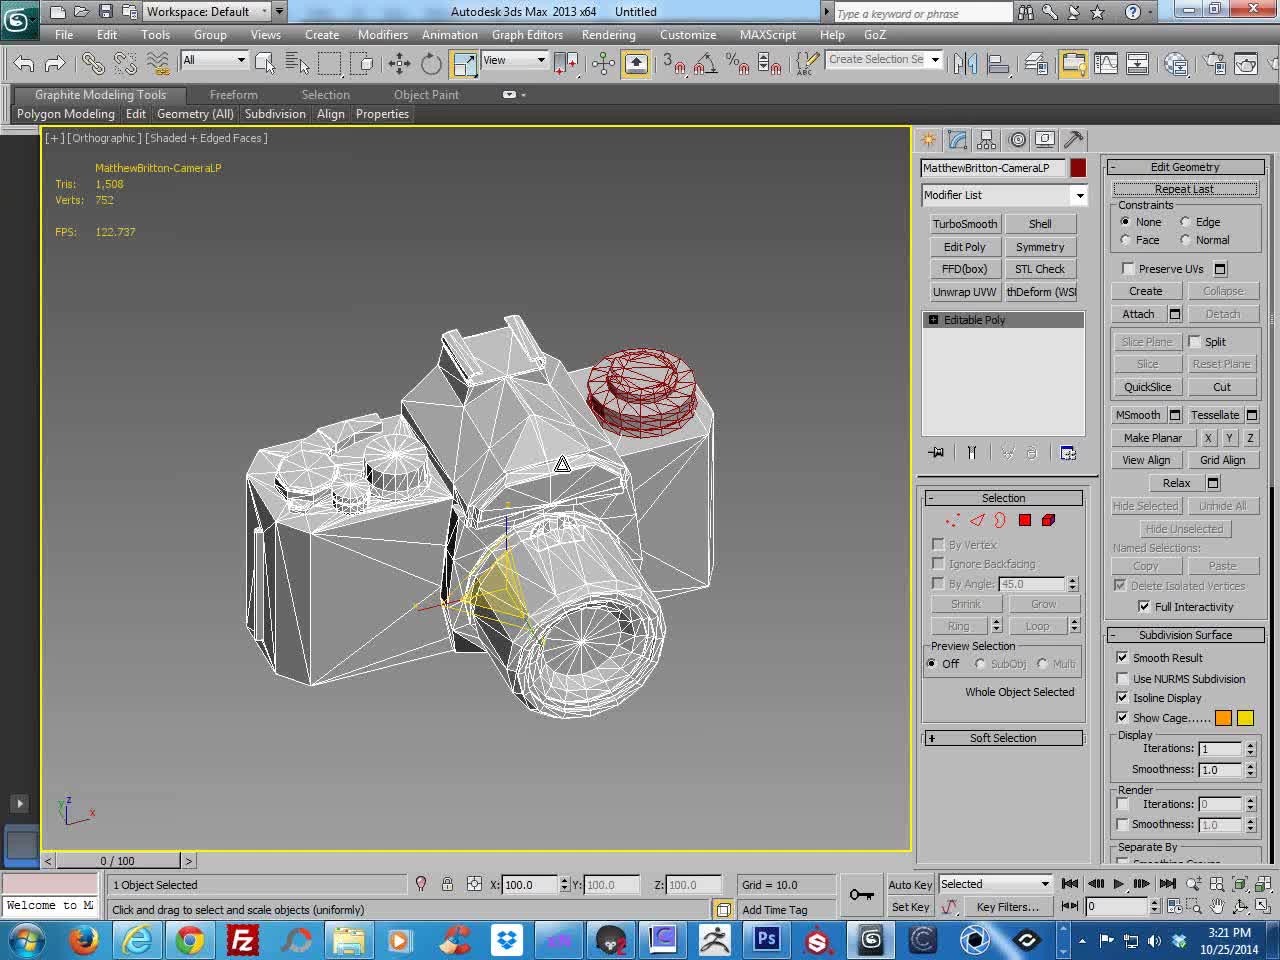Select Edge sub-object level icon

(977, 520)
